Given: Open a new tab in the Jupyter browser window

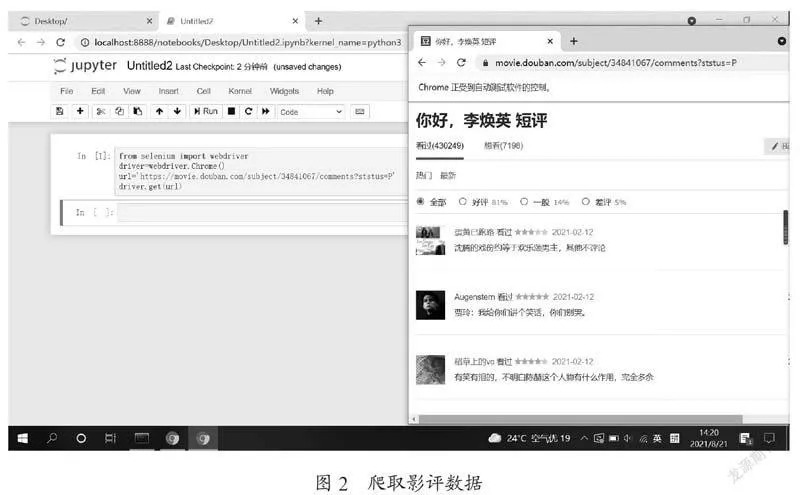Looking at the screenshot, I should point(318,21).
